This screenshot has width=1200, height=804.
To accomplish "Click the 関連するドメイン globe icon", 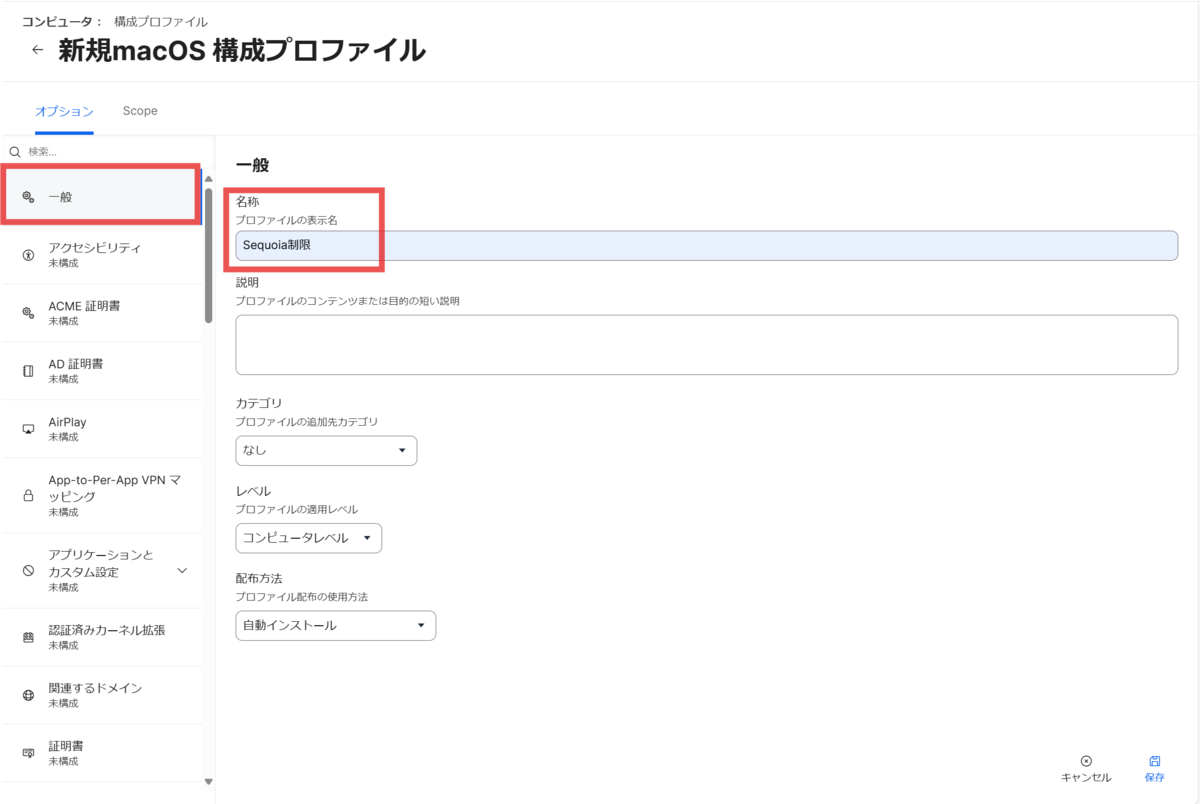I will (x=28, y=695).
